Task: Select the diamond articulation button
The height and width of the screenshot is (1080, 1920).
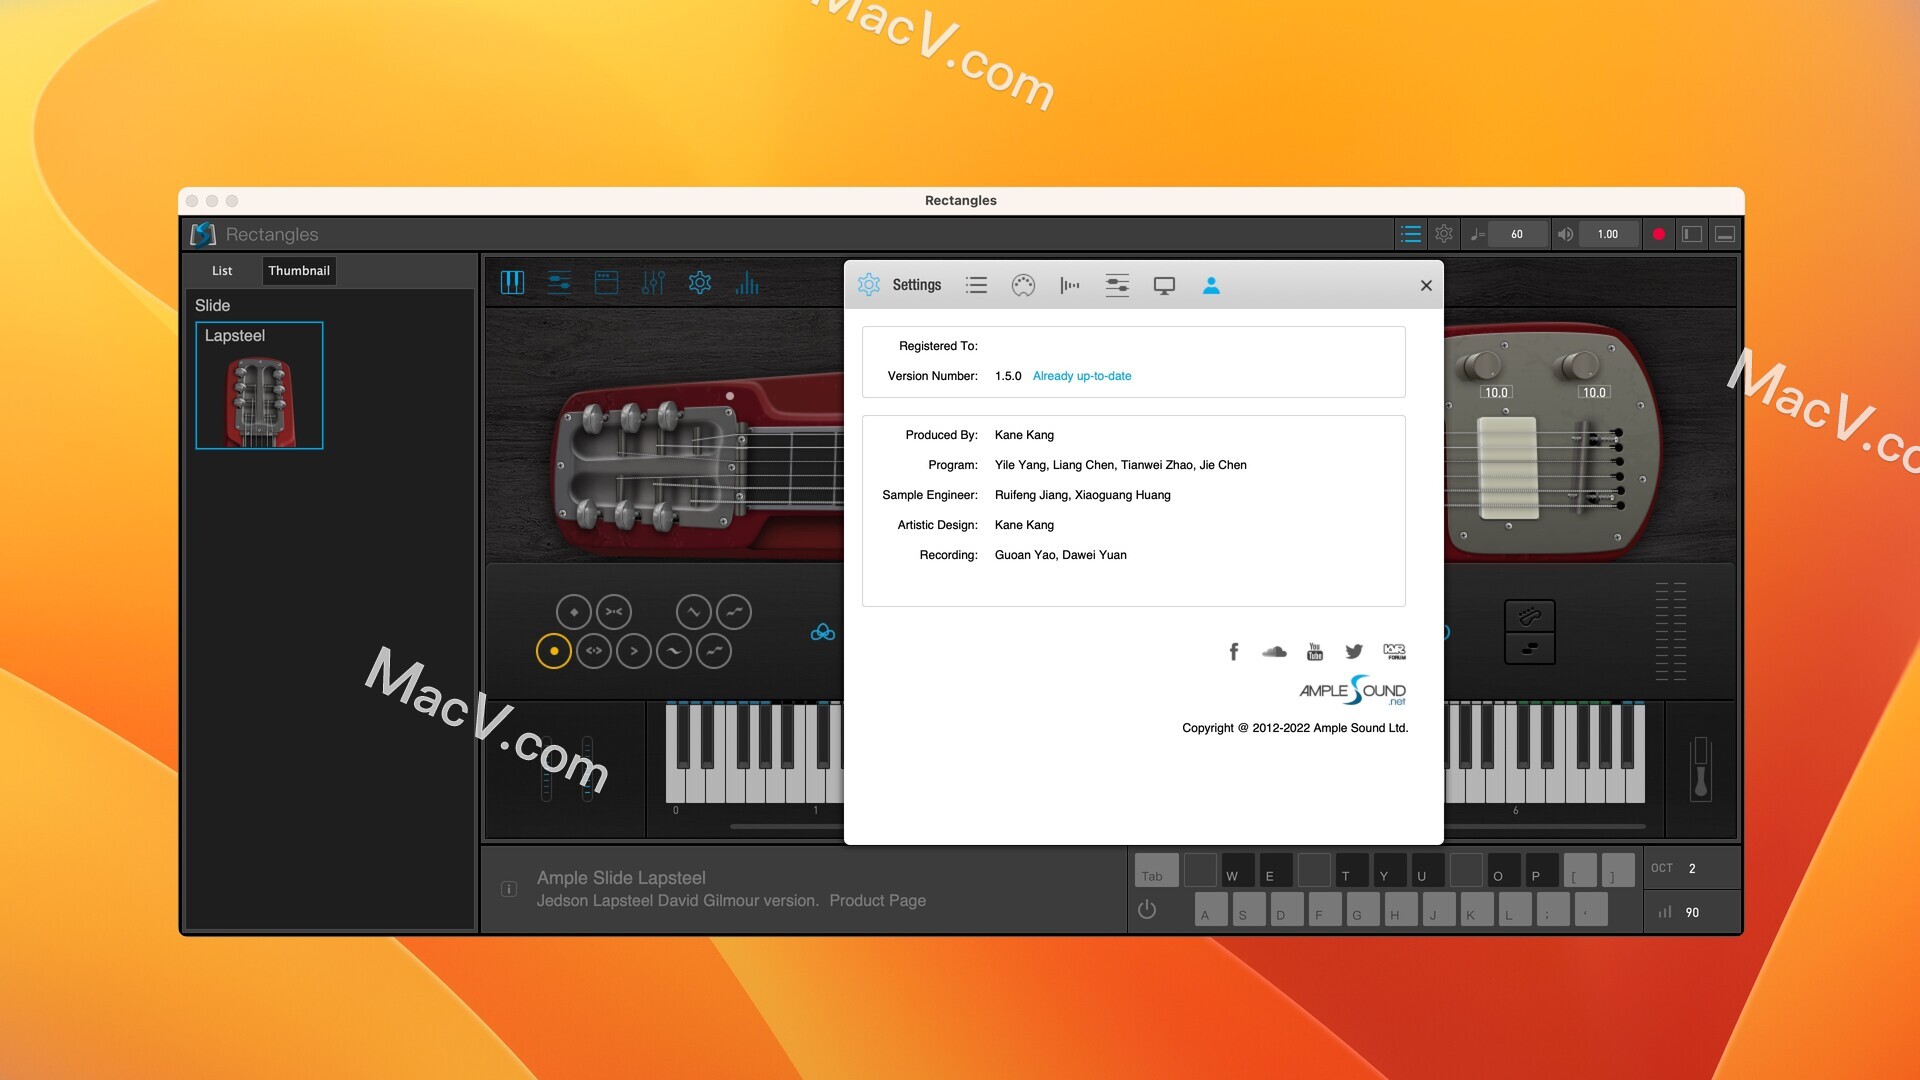Action: click(574, 611)
